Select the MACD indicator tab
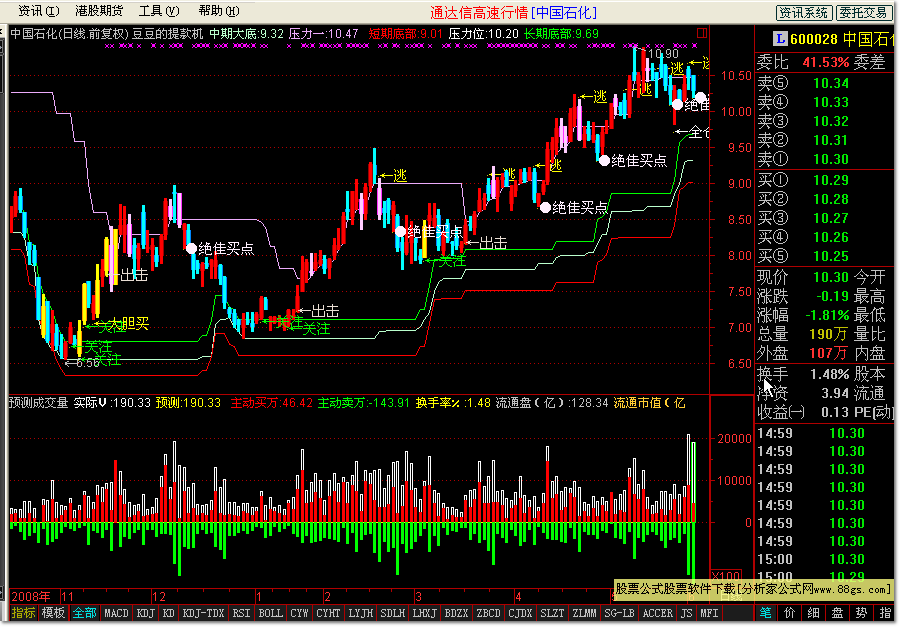The image size is (901, 627). tap(116, 613)
